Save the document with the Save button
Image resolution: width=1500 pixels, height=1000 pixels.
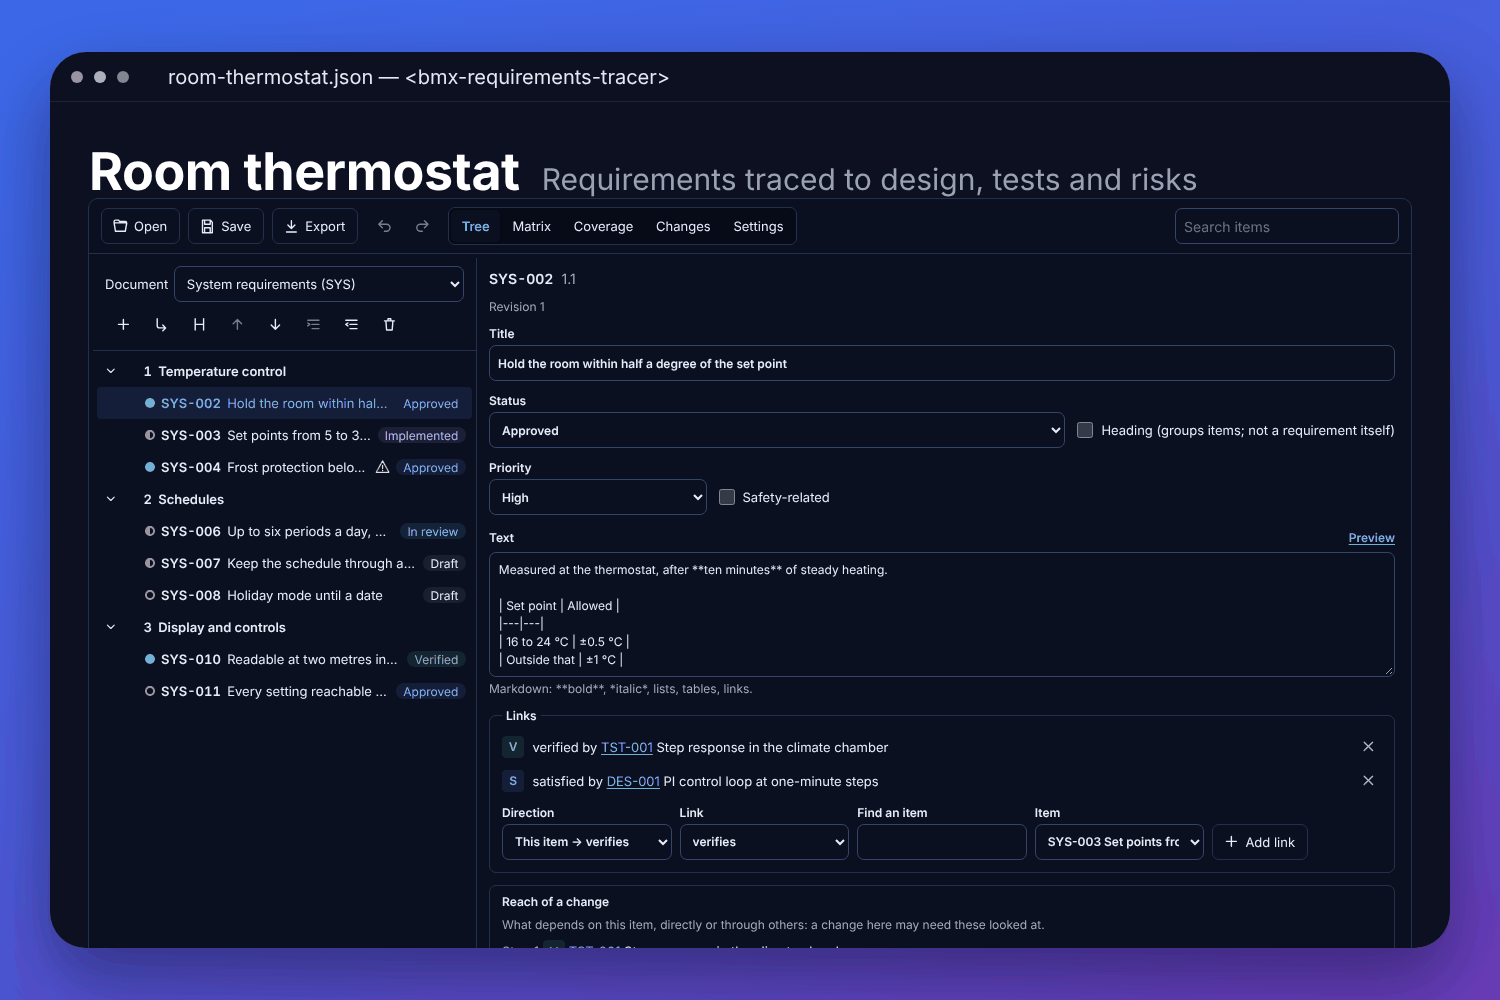click(x=226, y=226)
